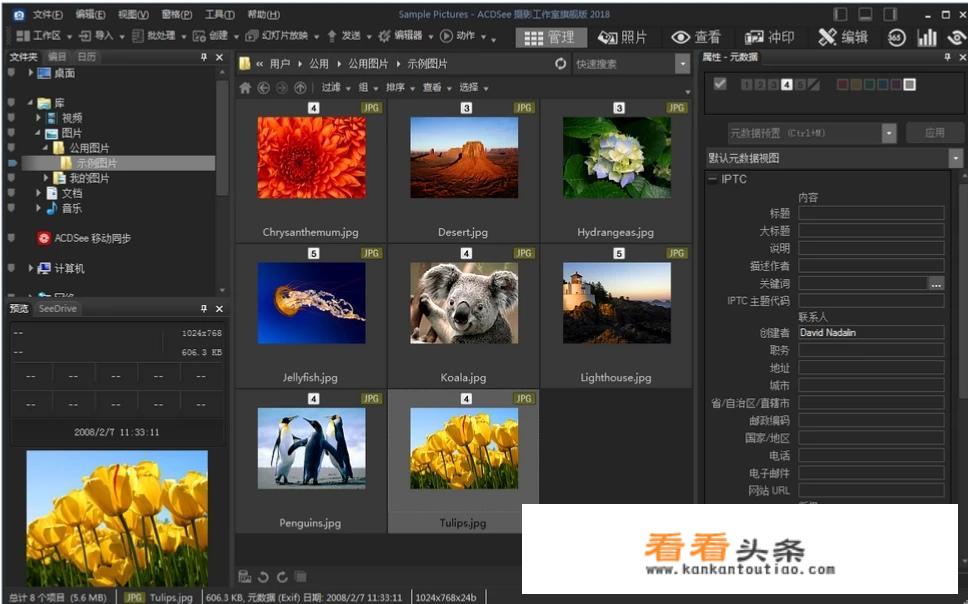Pin the 文件夹 folders pane
Viewport: 968px width, 604px height.
204,57
